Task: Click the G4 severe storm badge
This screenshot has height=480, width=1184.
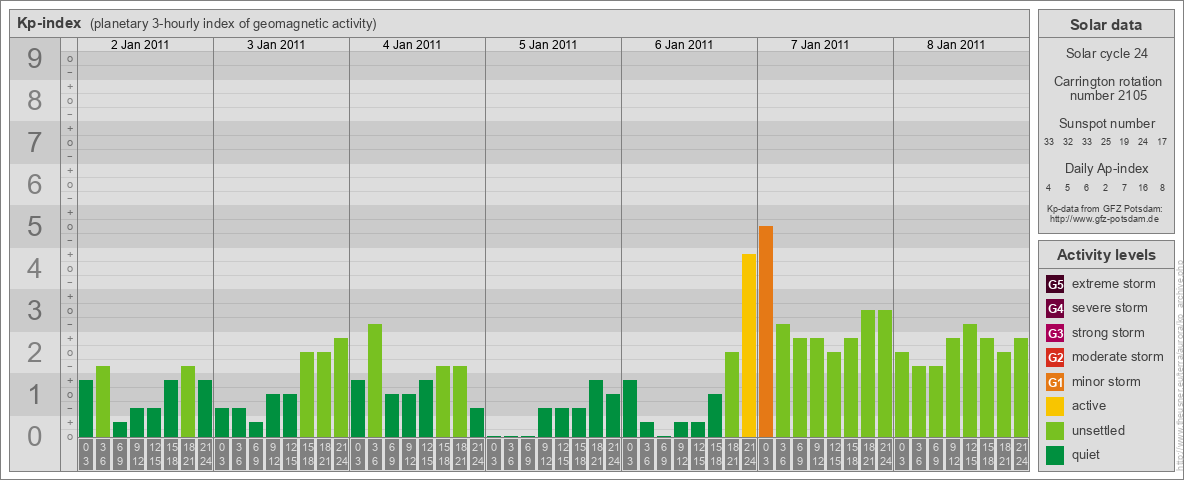Action: [1056, 308]
